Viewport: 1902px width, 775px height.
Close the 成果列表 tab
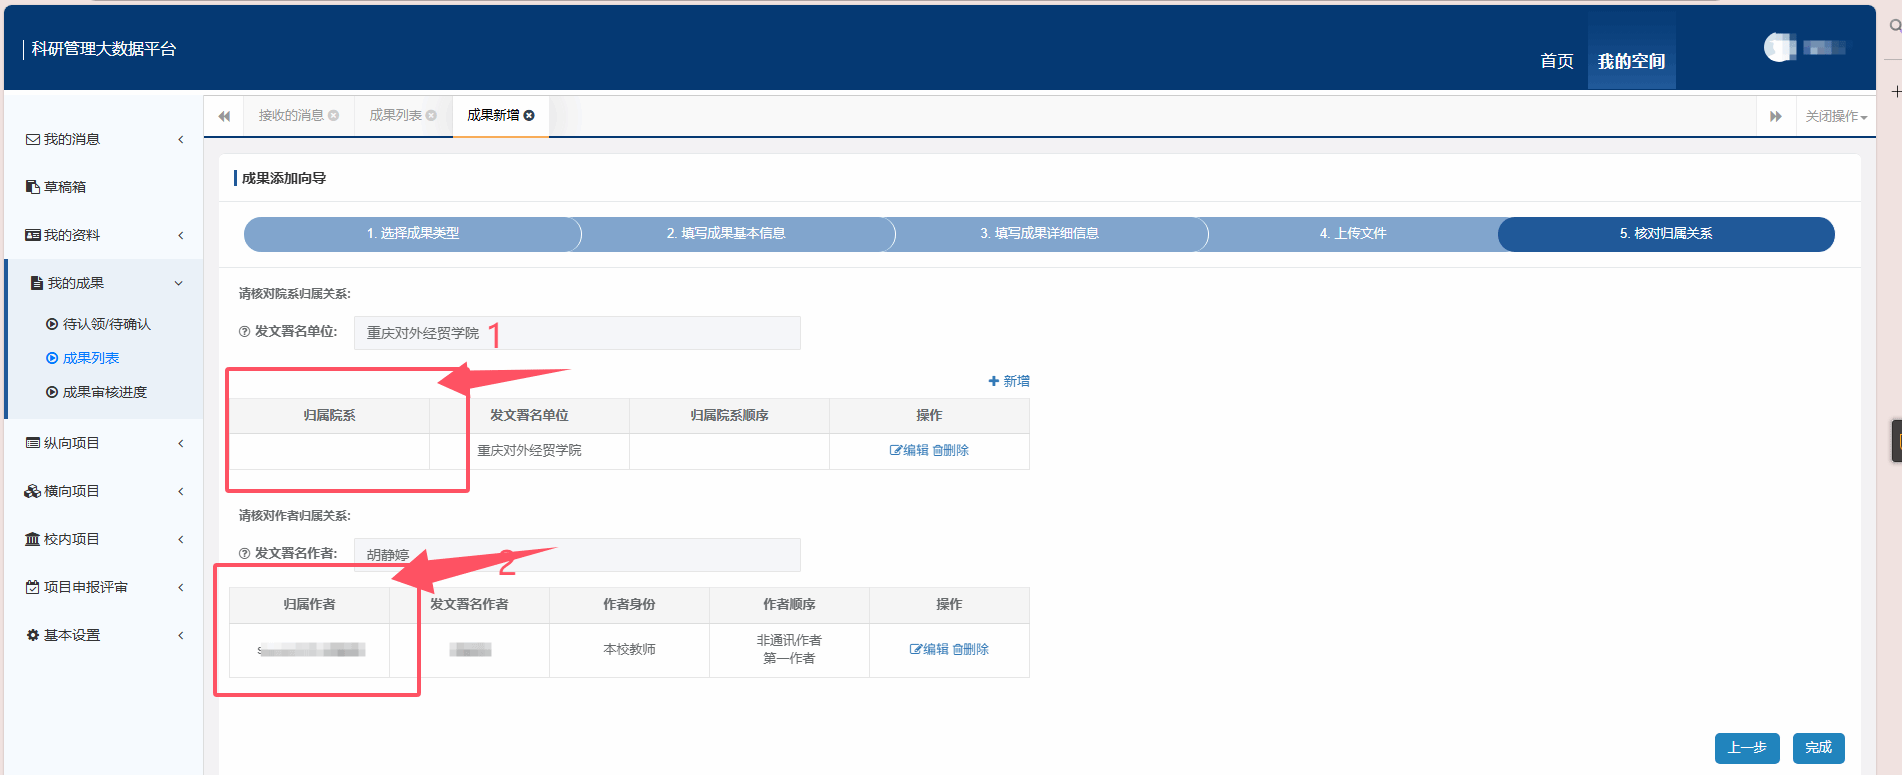(x=431, y=116)
